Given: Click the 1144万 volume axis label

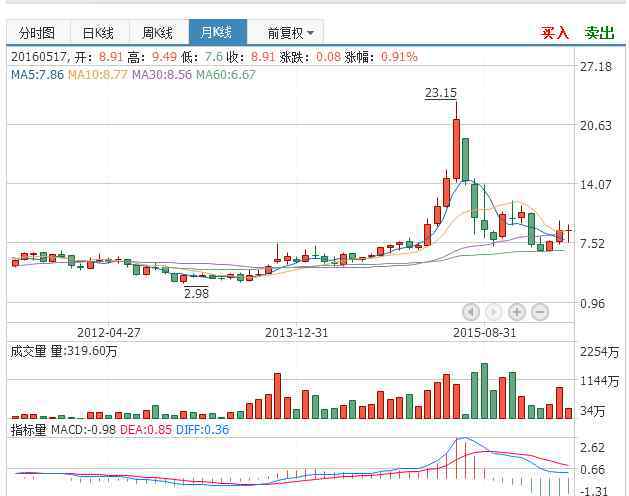Looking at the screenshot, I should point(599,381).
